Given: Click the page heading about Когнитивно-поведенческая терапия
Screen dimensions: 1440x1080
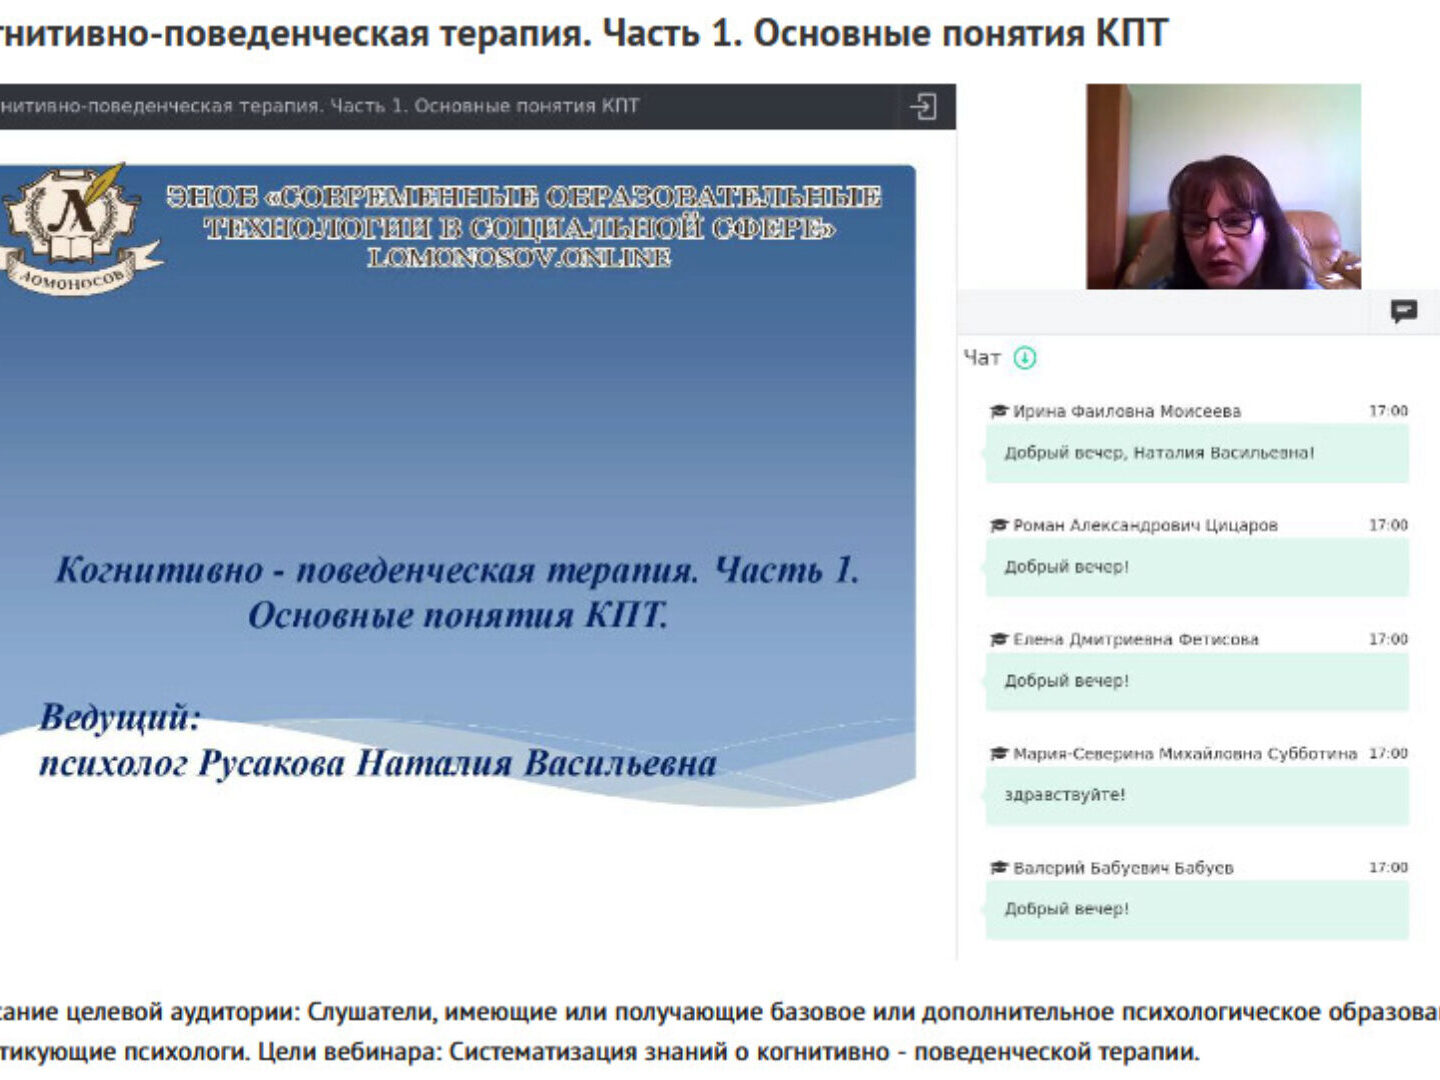Looking at the screenshot, I should pyautogui.click(x=583, y=33).
